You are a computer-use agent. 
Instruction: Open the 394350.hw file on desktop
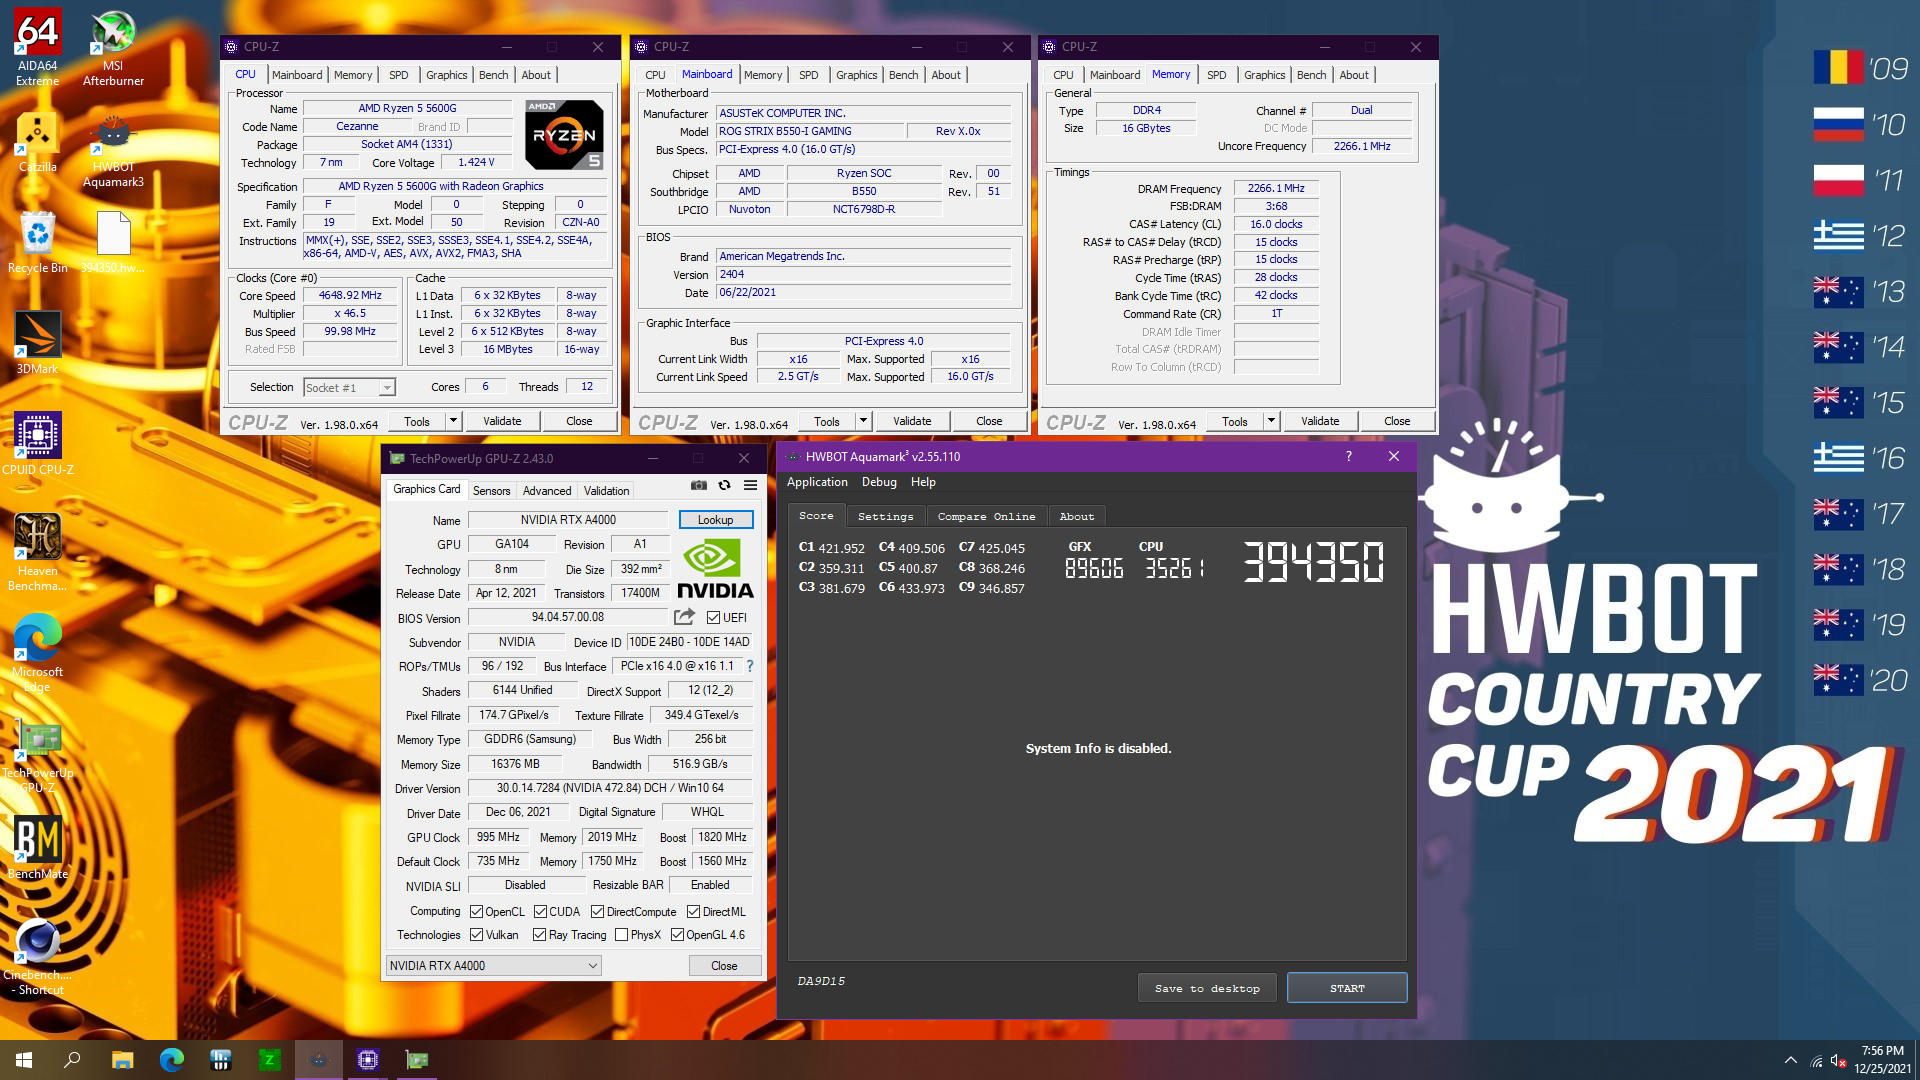pyautogui.click(x=113, y=242)
